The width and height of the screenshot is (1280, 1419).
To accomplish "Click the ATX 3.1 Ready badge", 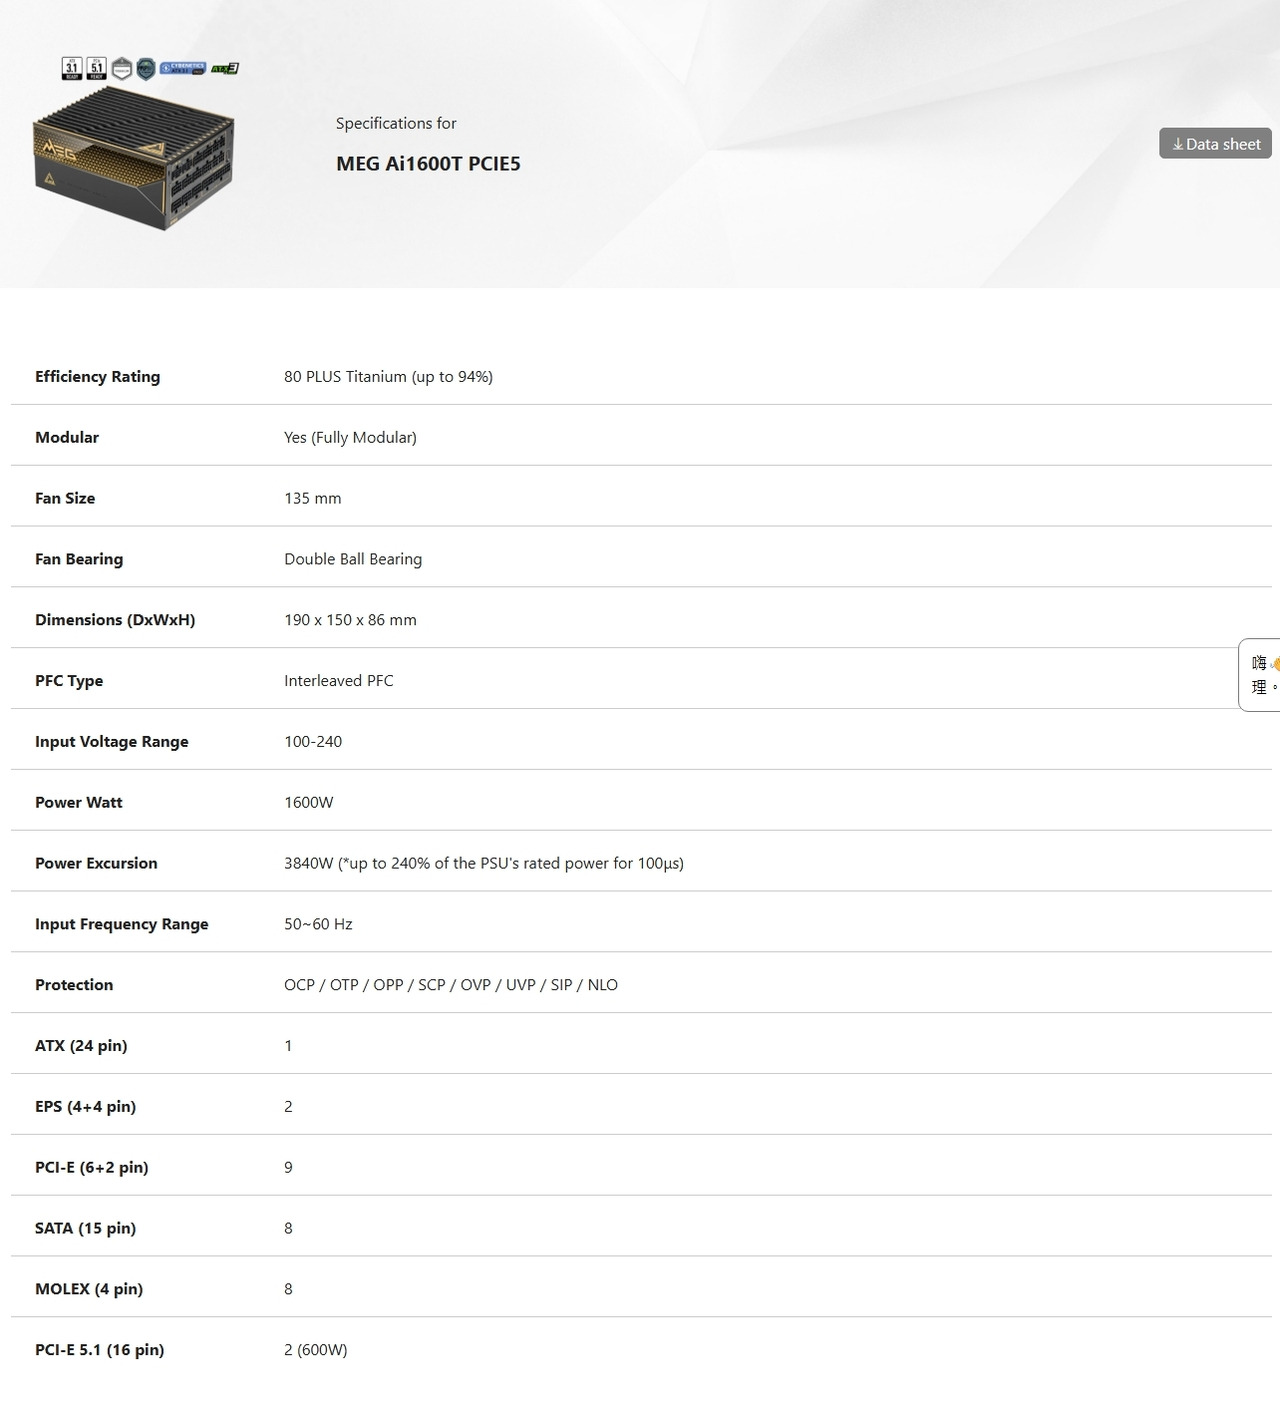I will tap(72, 68).
